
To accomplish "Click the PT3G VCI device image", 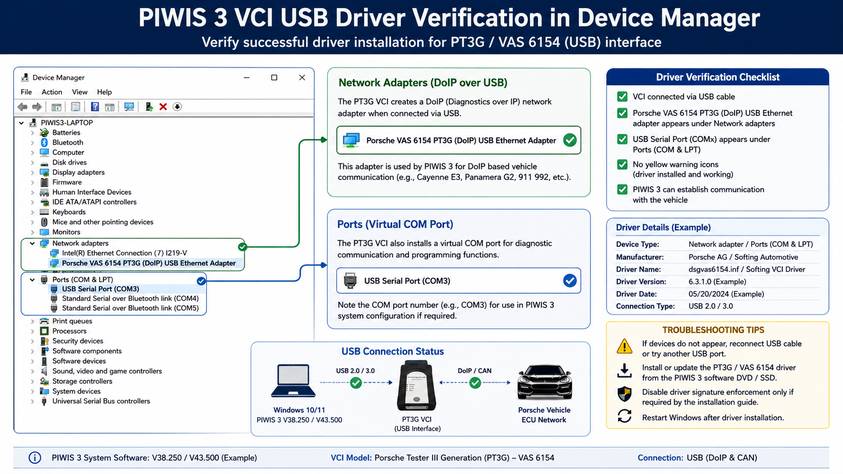I will [416, 386].
